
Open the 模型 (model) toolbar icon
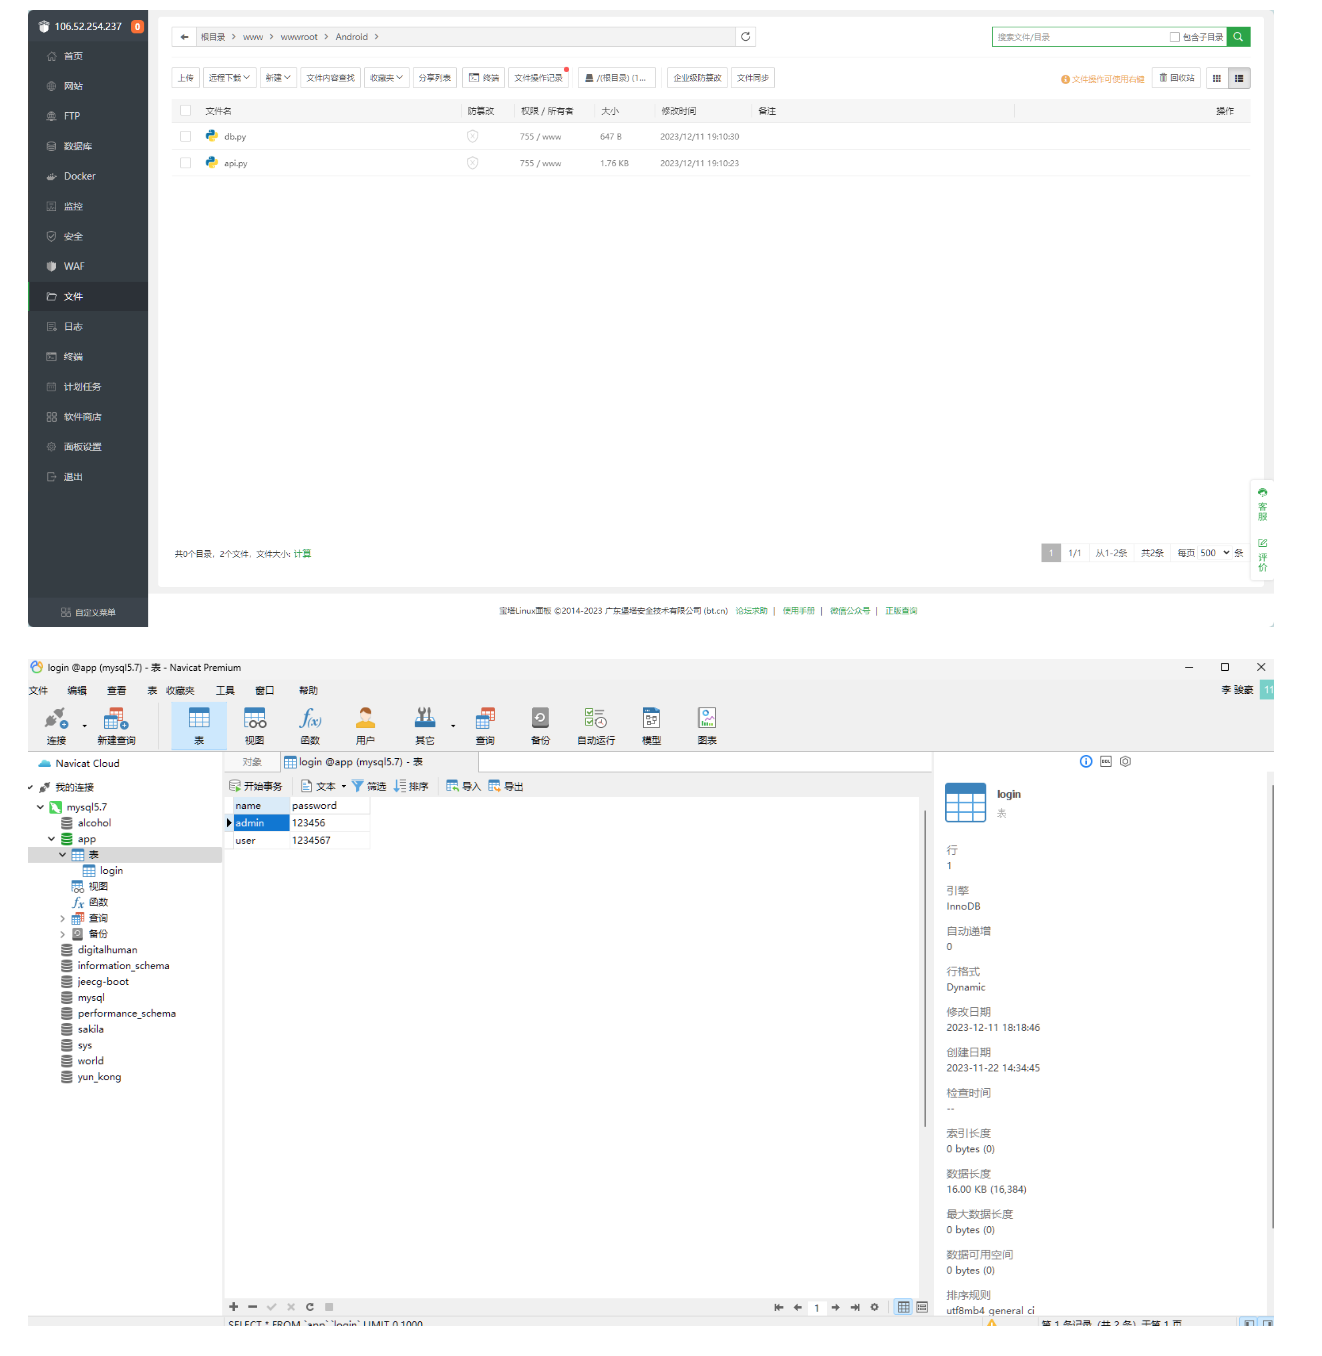[x=651, y=725]
